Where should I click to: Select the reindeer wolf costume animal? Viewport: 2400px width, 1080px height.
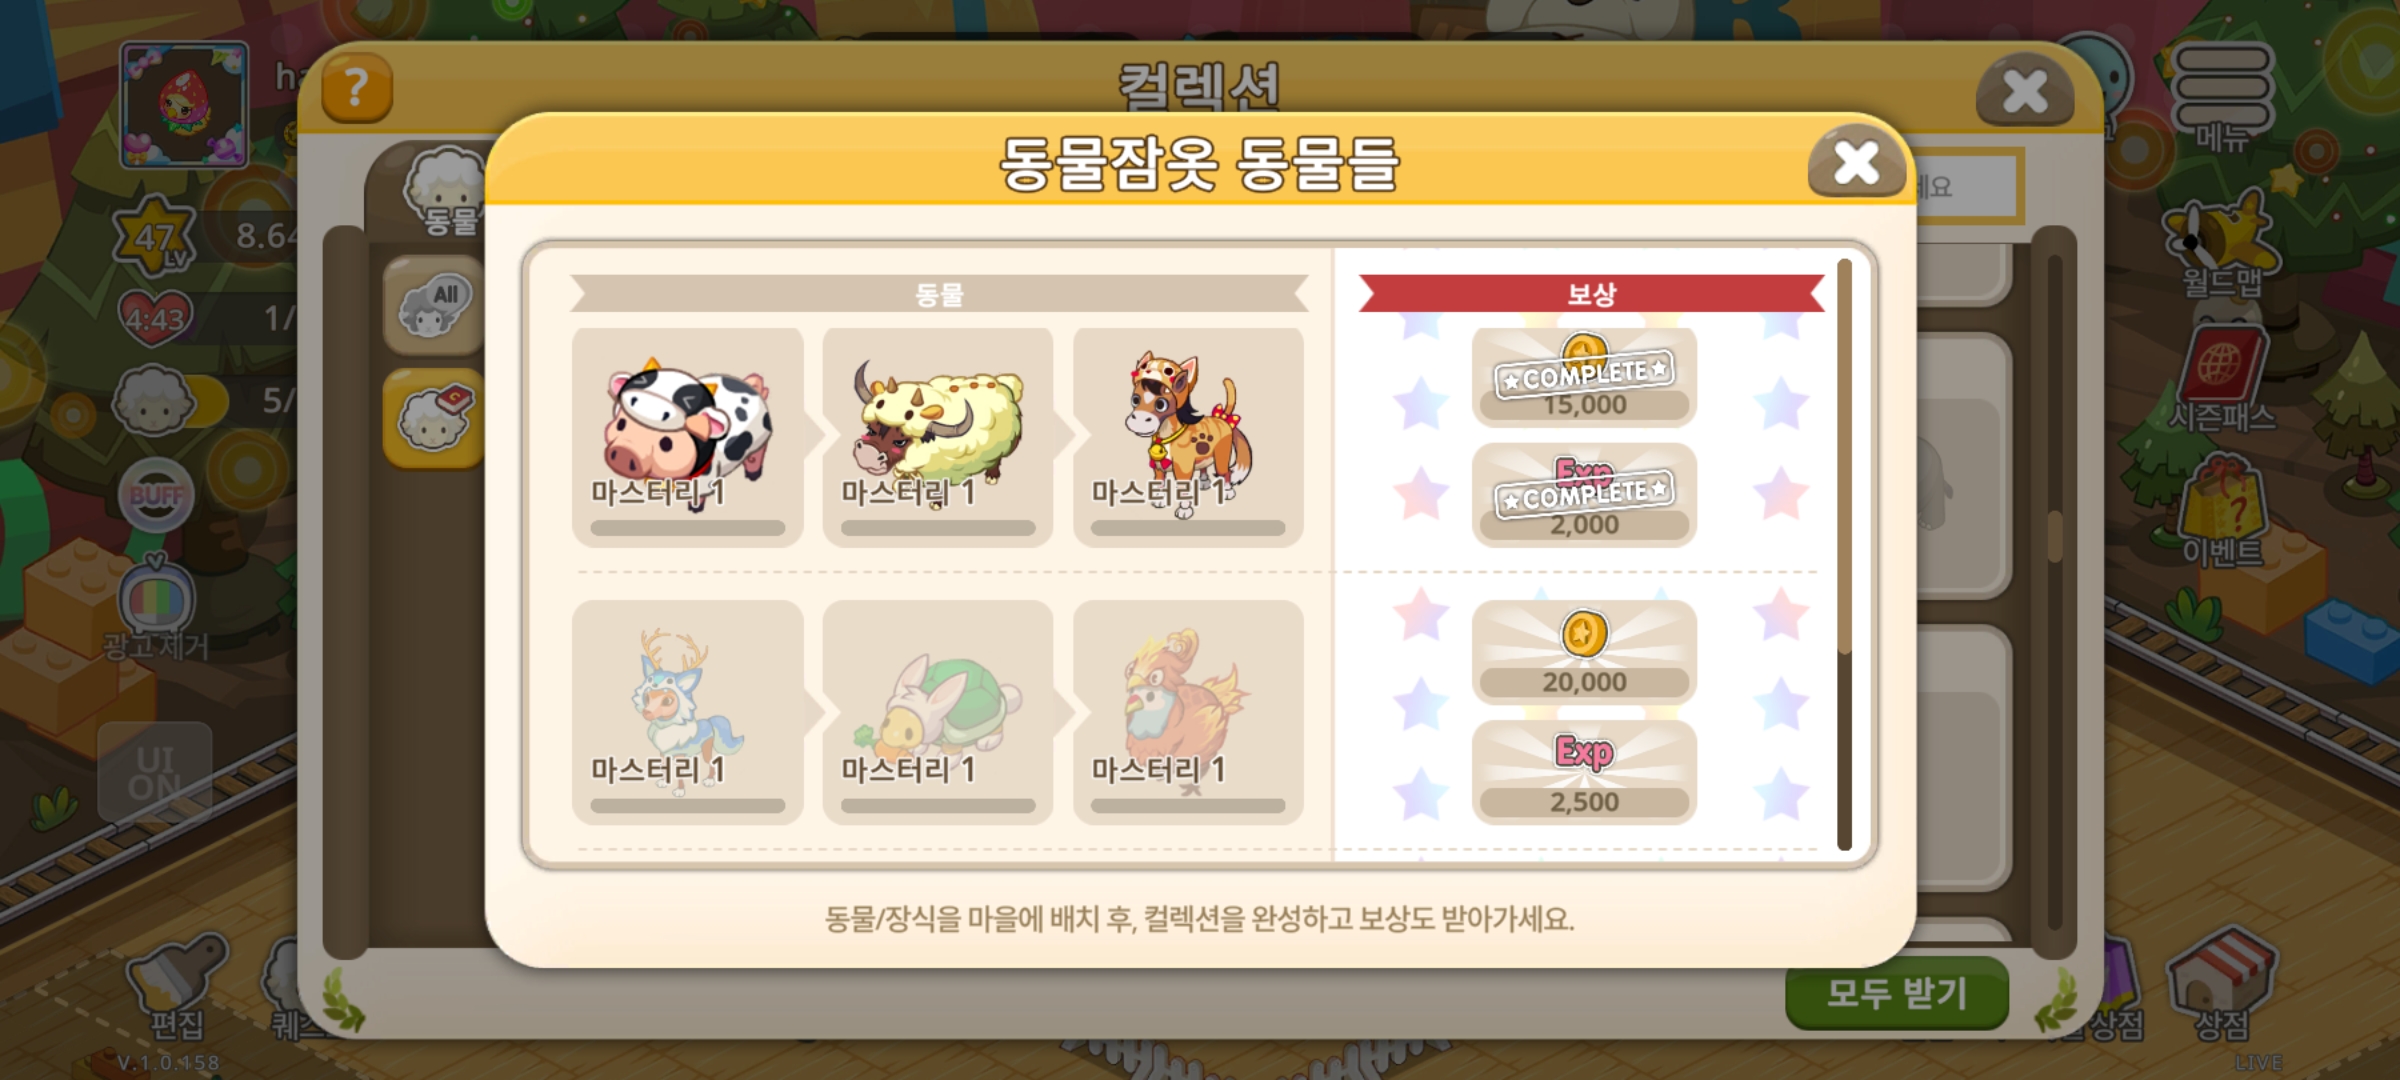pyautogui.click(x=688, y=712)
